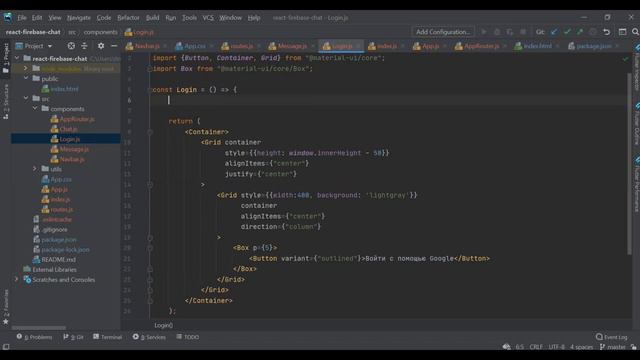640x360 pixels.
Task: Open the Flutter Inspector side strip
Action: [x=636, y=67]
